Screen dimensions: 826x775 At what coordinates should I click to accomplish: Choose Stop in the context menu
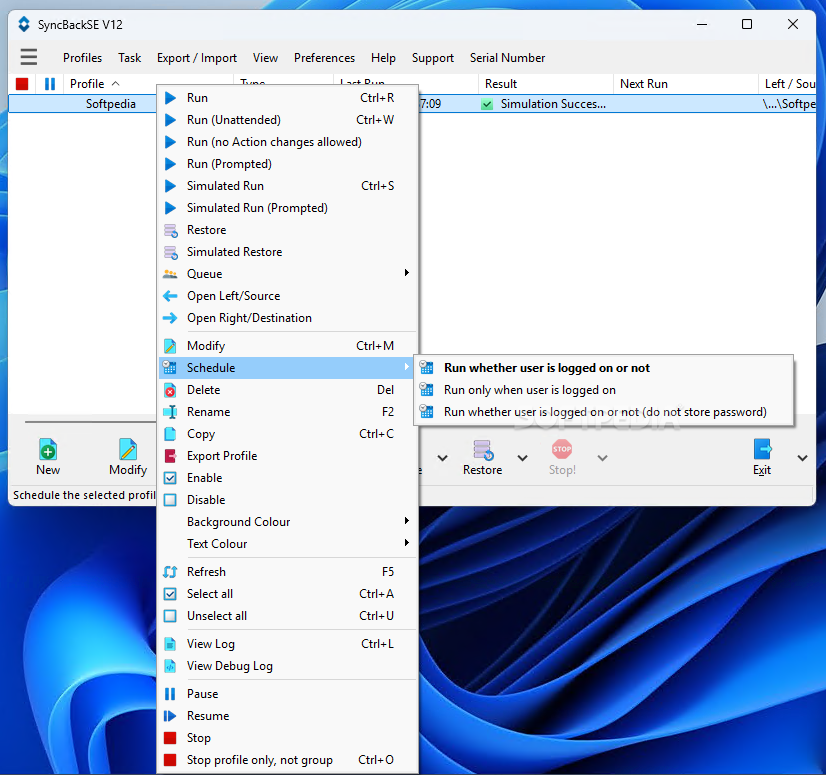click(288, 738)
